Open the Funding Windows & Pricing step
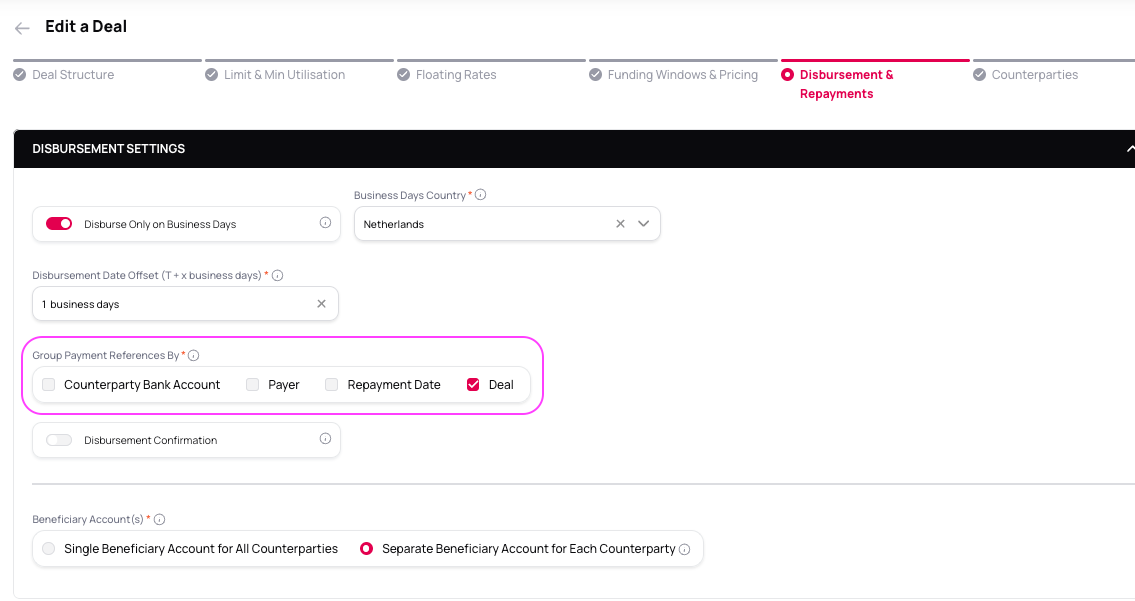Viewport: 1135px width, 601px height. (682, 75)
